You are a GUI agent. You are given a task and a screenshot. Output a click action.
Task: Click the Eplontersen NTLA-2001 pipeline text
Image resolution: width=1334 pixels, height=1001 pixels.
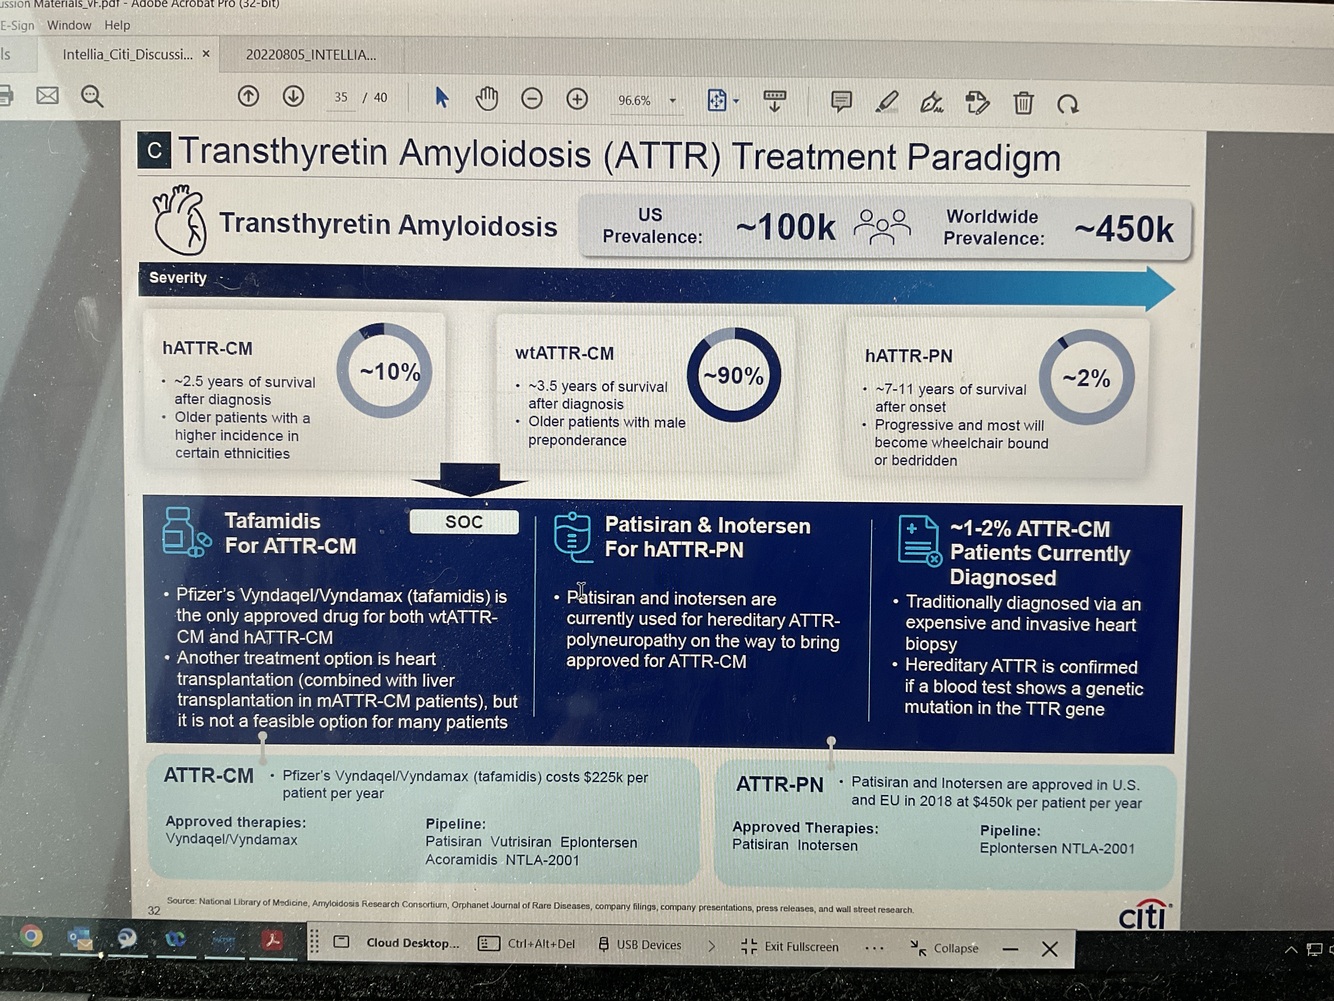(x=1057, y=849)
